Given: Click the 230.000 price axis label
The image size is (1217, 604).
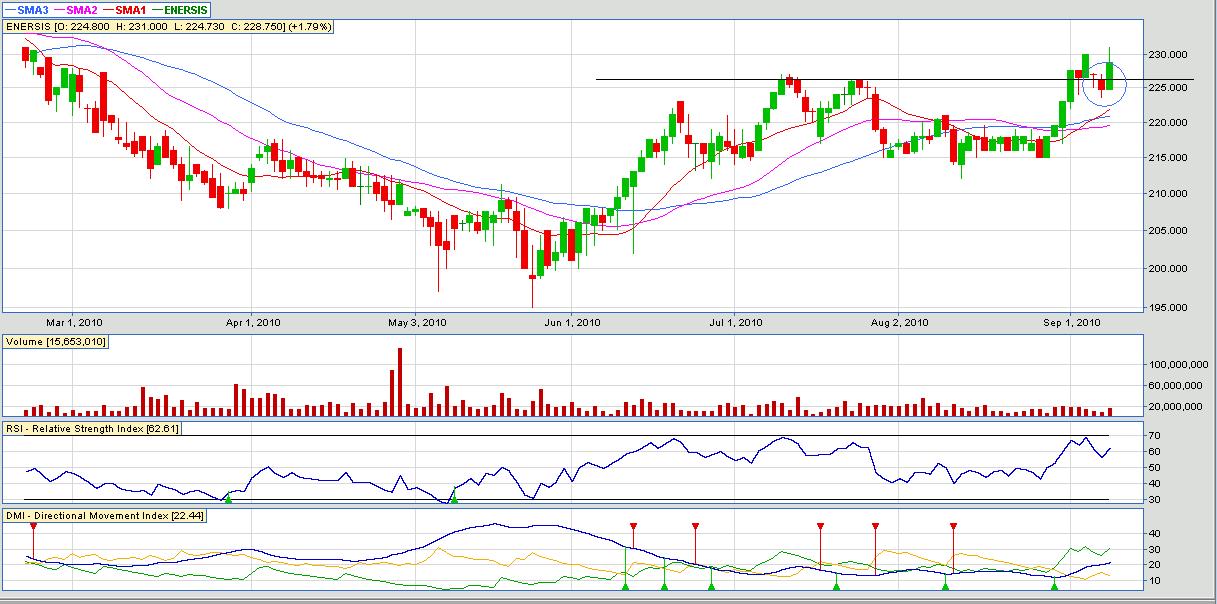Looking at the screenshot, I should (x=1166, y=54).
